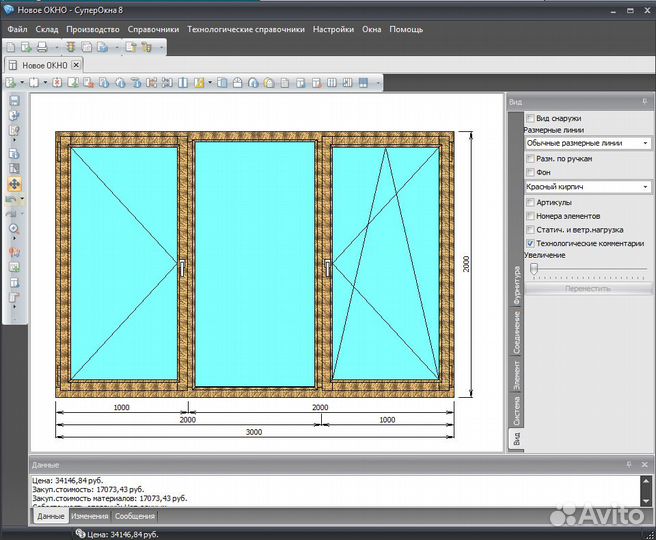656x540 pixels.
Task: Click the new document icon in the top toolbar
Action: [x=11, y=47]
